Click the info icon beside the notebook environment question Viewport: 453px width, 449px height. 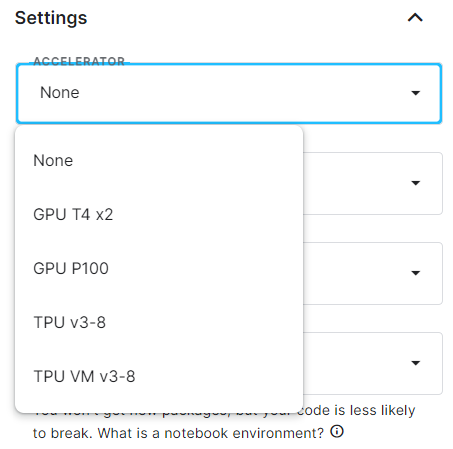pyautogui.click(x=337, y=432)
